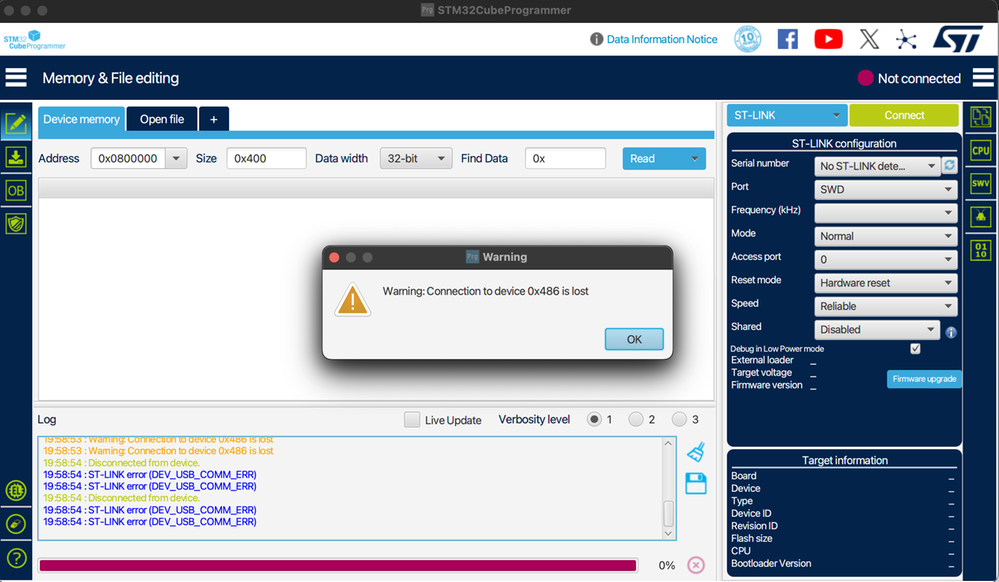Open the Security shield icon in sidebar

(x=16, y=224)
